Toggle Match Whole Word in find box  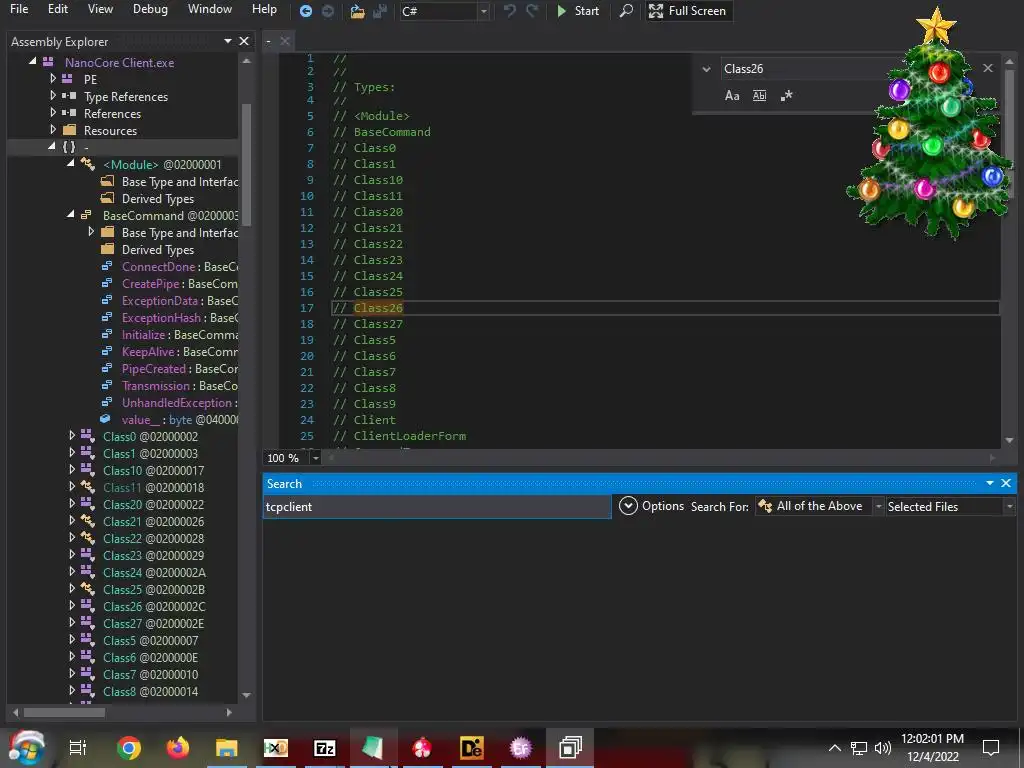coord(760,96)
